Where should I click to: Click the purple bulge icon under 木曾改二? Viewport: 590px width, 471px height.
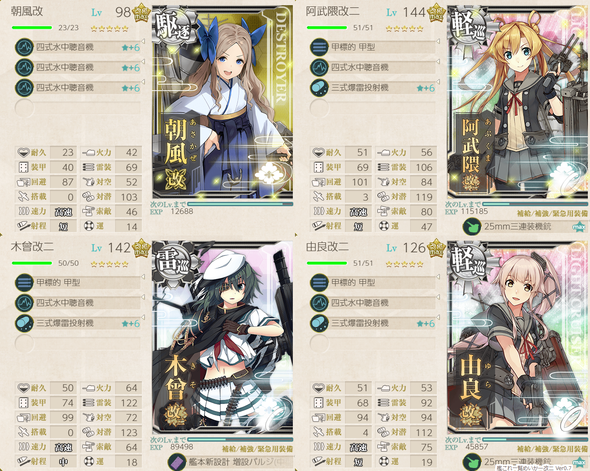click(177, 462)
